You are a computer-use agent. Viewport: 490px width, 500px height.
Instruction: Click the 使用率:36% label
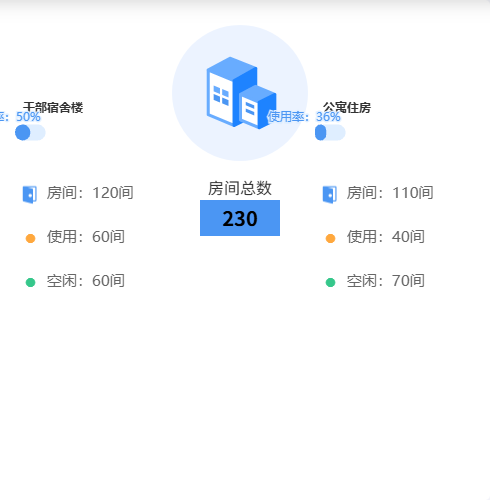tap(304, 117)
